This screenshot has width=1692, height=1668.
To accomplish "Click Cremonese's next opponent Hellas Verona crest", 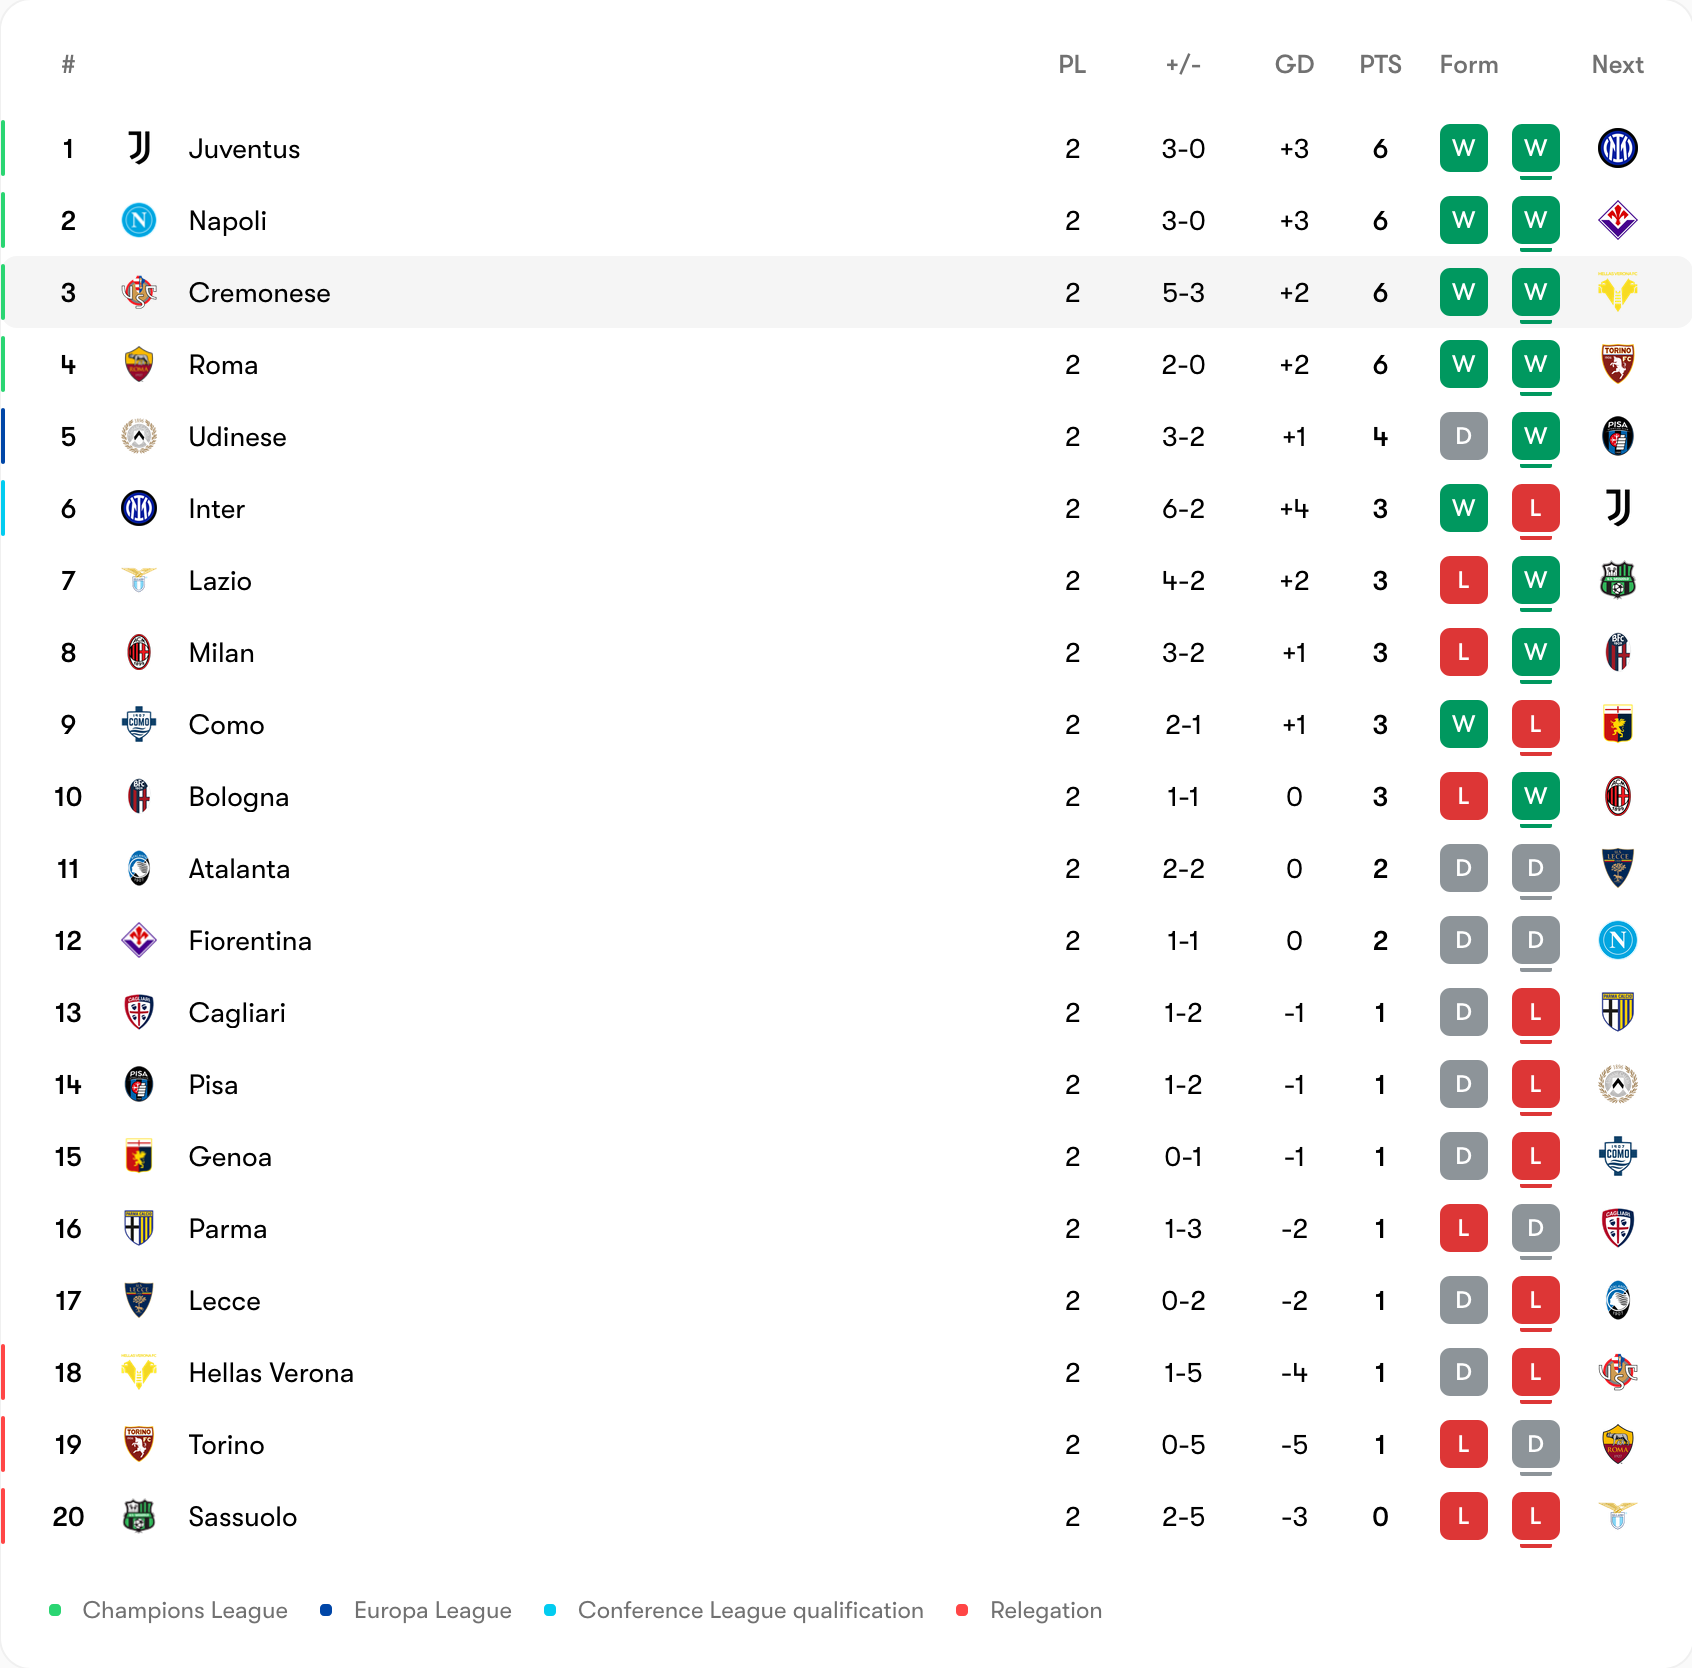I will click(x=1617, y=292).
